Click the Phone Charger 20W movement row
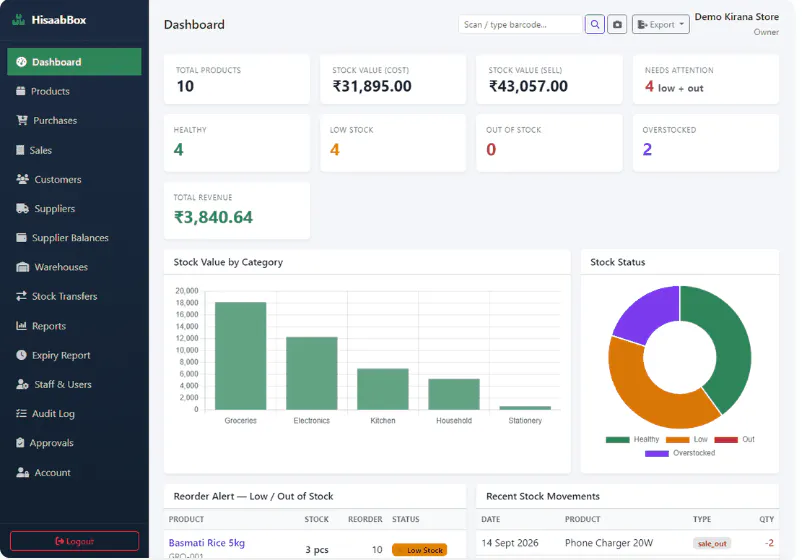 [628, 543]
